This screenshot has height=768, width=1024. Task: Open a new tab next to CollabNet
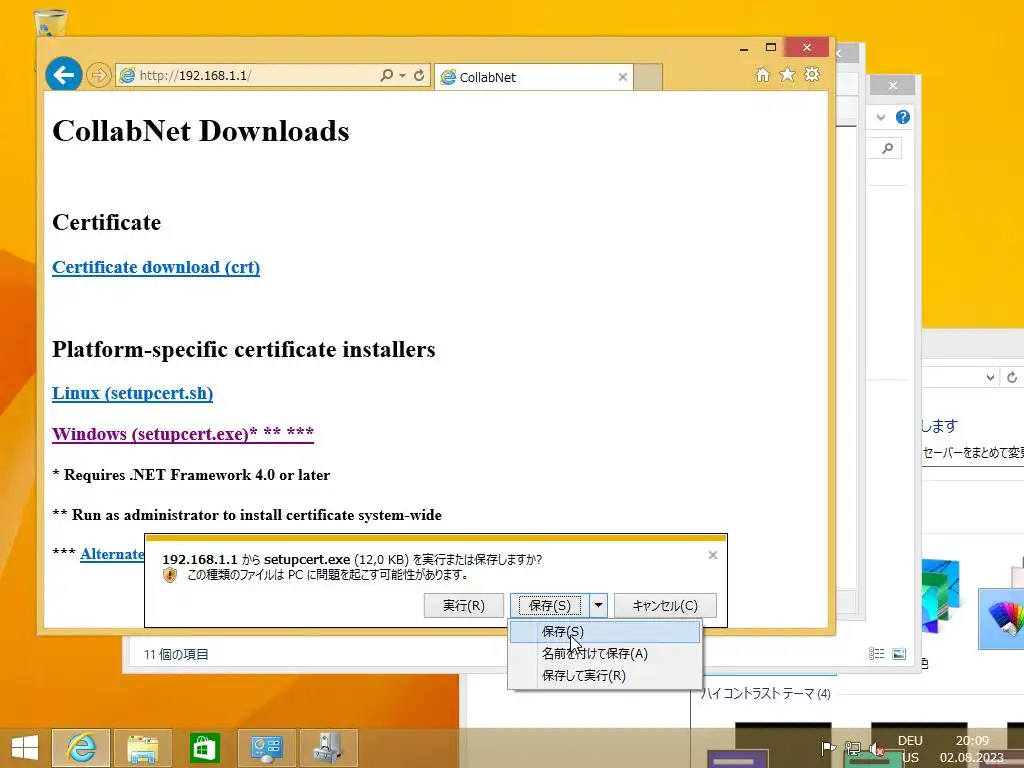point(648,77)
